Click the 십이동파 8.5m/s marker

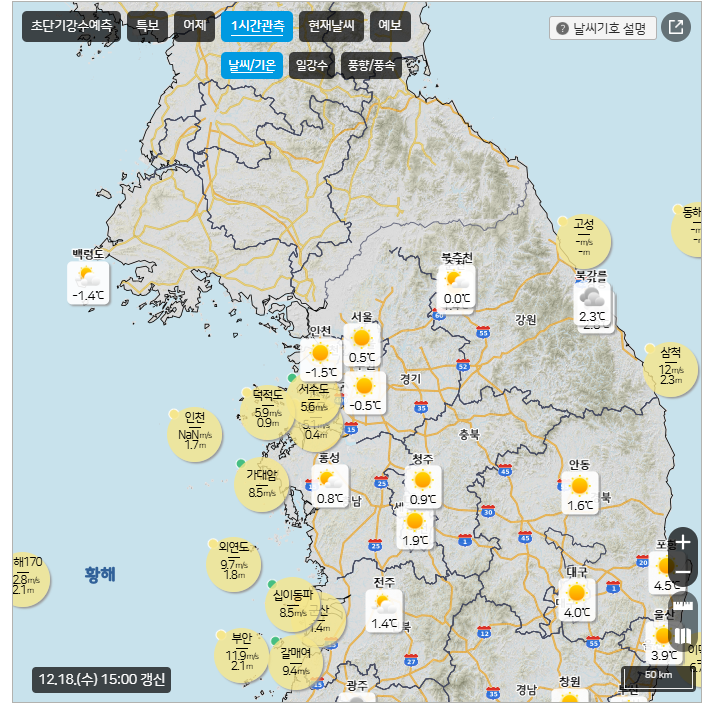pos(292,604)
